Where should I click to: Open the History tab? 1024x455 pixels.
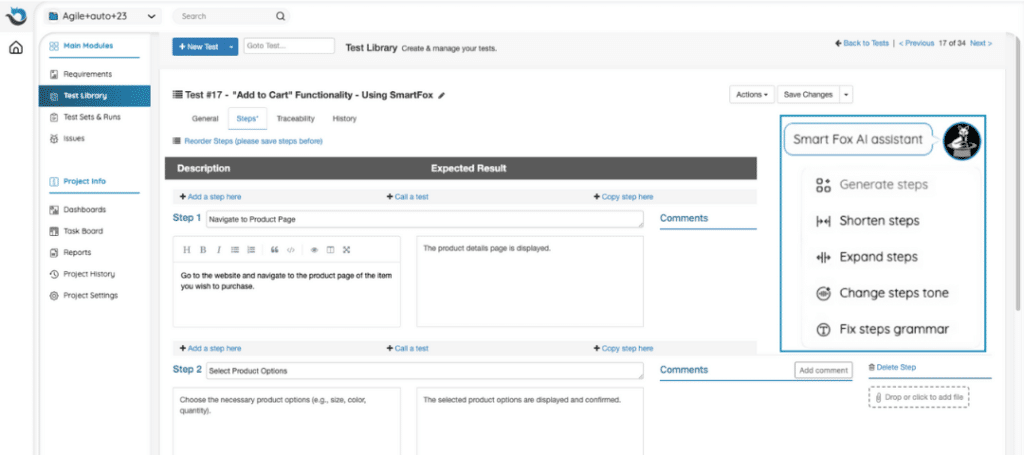click(344, 119)
